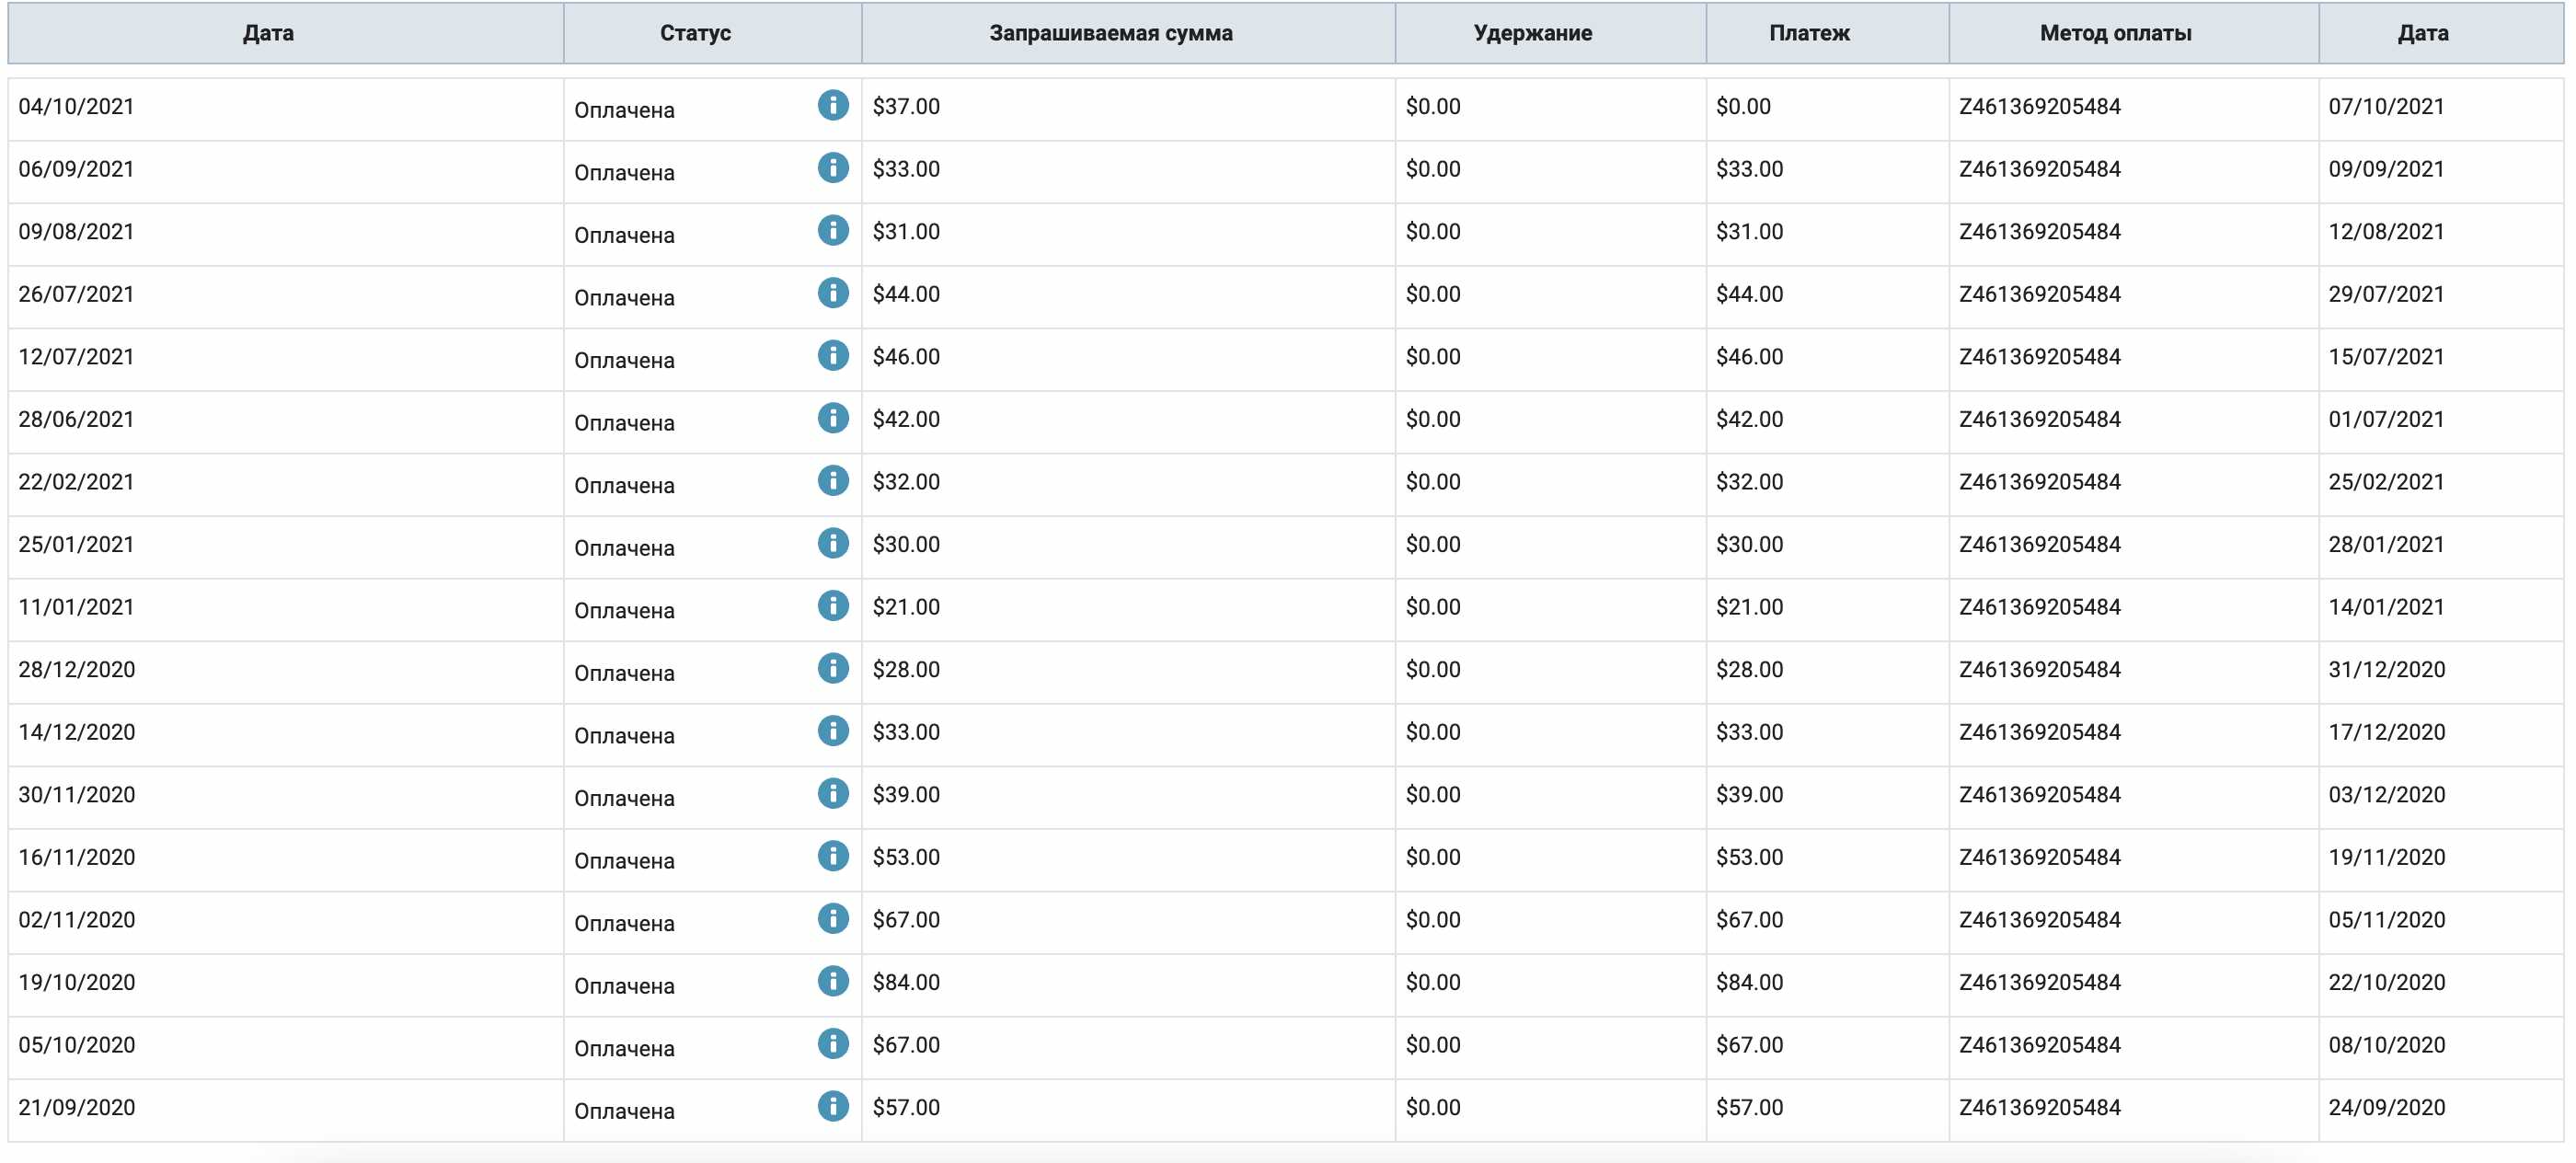This screenshot has width=2576, height=1163.
Task: Select paid date 14/01/2021 cell
Action: [x=2441, y=610]
